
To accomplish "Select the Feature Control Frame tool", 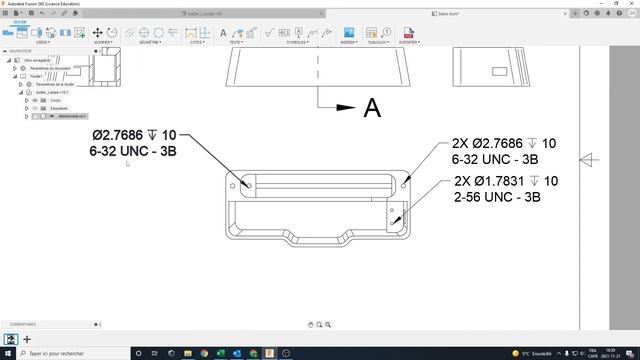I will (x=284, y=33).
